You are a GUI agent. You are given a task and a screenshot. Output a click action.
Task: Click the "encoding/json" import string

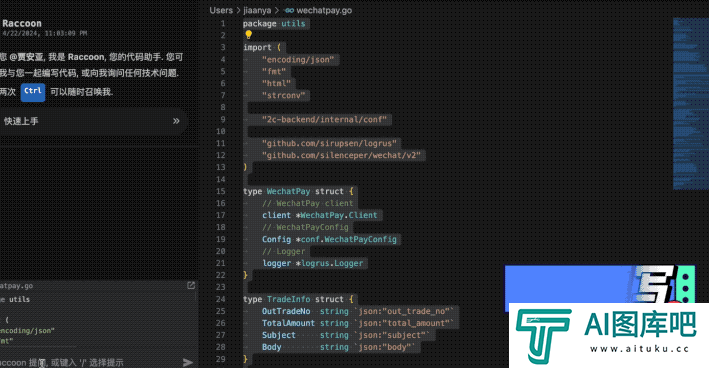[298, 60]
